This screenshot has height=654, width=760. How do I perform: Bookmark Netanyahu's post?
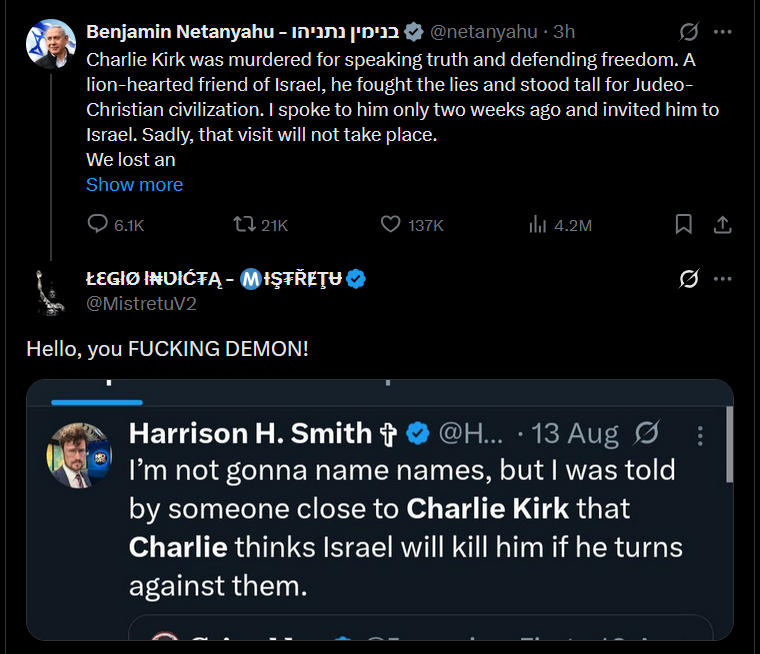pos(684,225)
